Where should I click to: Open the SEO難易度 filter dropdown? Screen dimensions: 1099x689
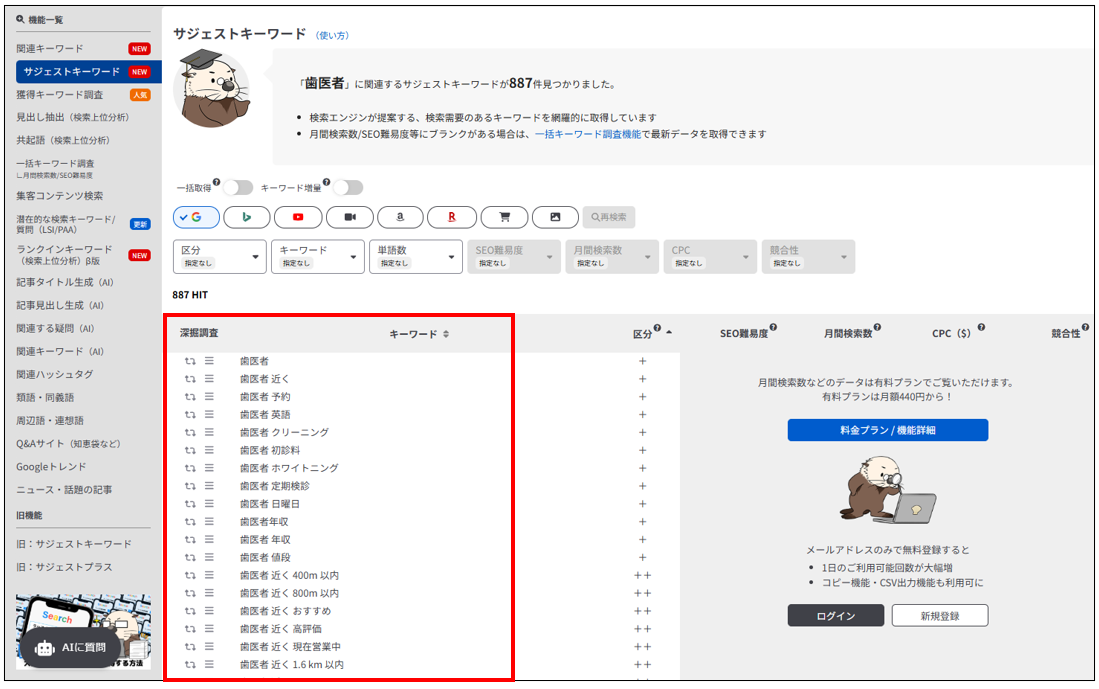pyautogui.click(x=514, y=257)
